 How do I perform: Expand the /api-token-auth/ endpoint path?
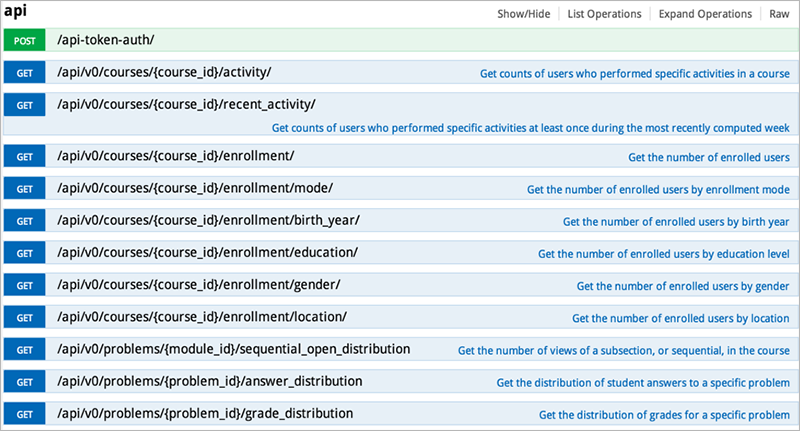point(105,41)
